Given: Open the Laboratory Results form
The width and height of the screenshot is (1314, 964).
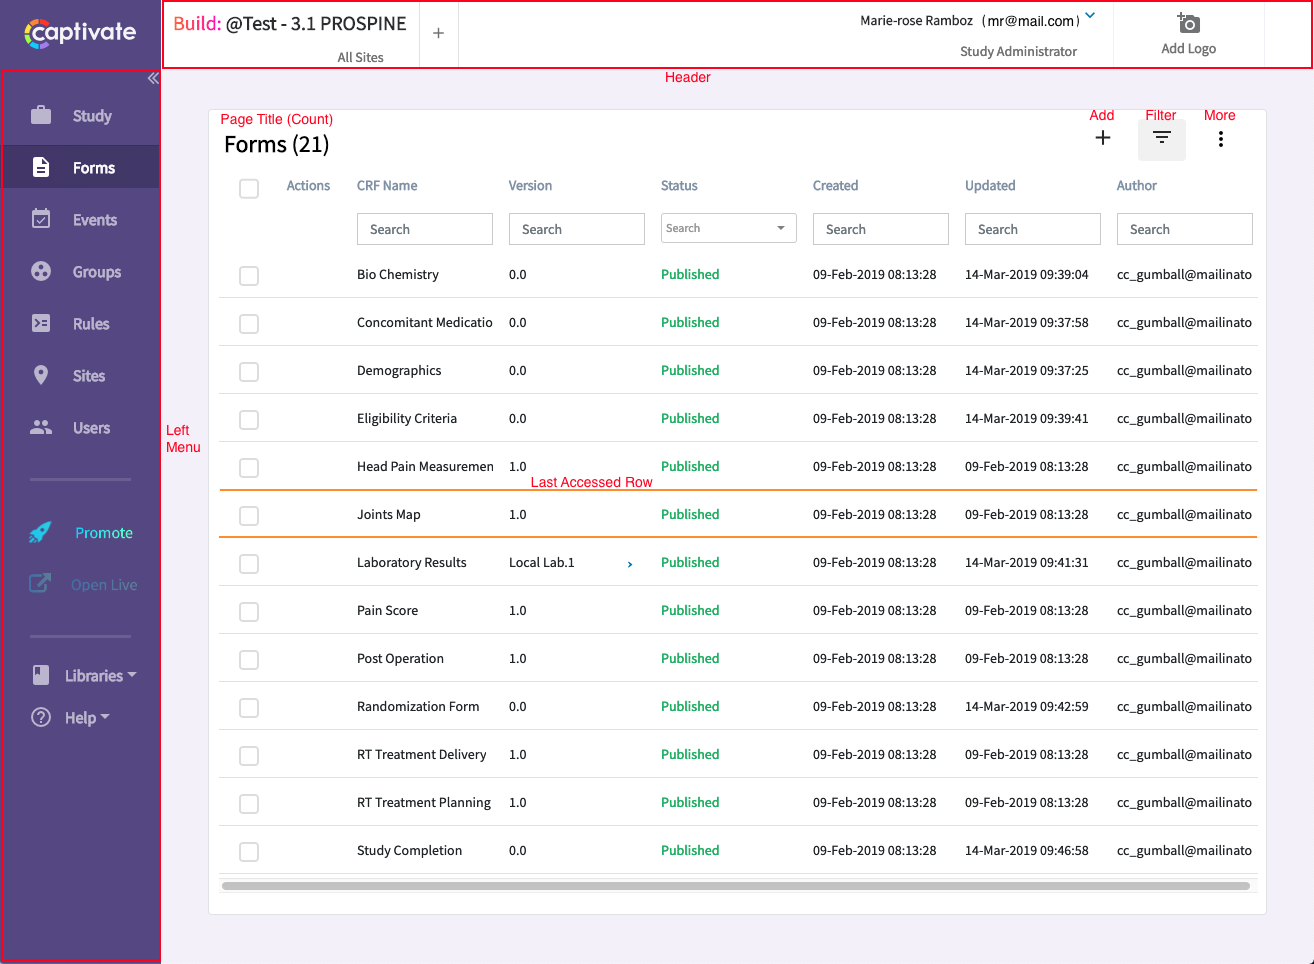Looking at the screenshot, I should [x=411, y=563].
